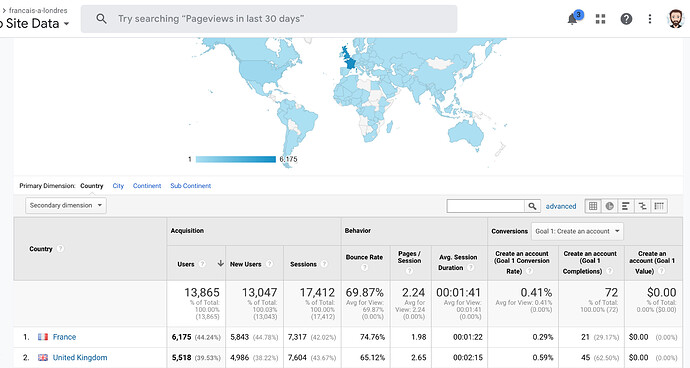The height and width of the screenshot is (368, 690).
Task: Open the three-dot more options menu
Action: 650,19
